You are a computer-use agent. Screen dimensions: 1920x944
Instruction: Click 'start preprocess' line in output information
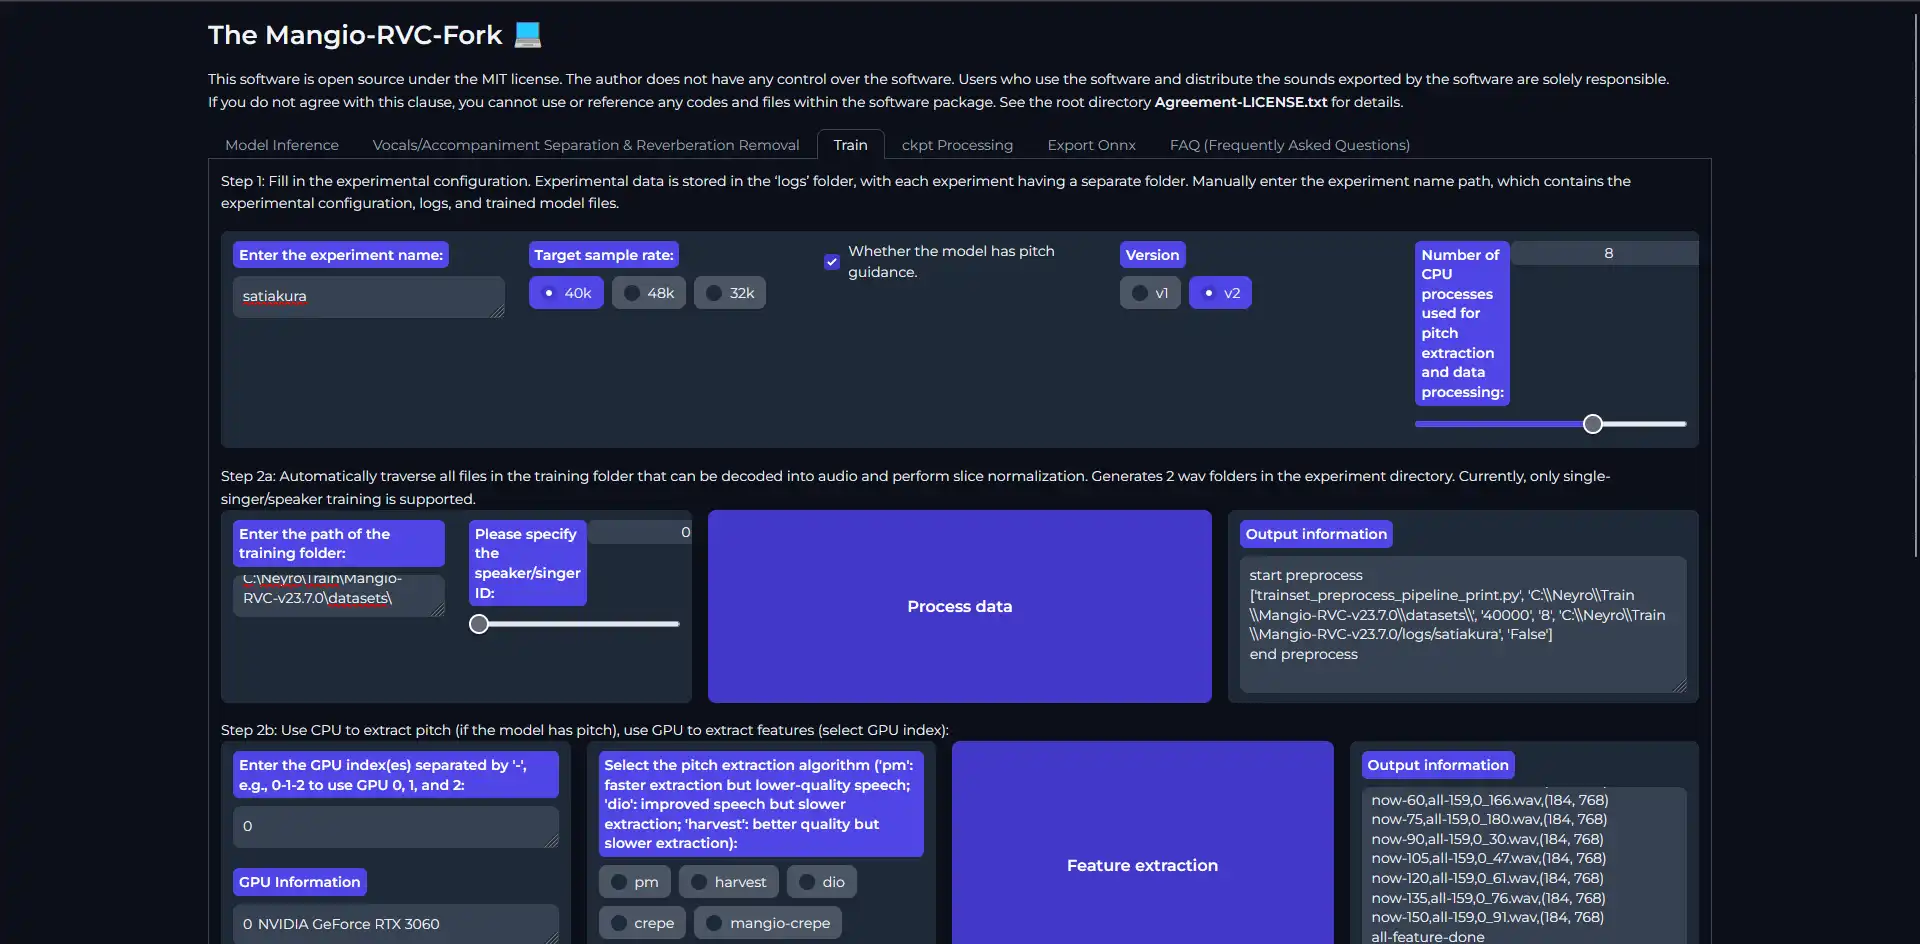(x=1306, y=575)
